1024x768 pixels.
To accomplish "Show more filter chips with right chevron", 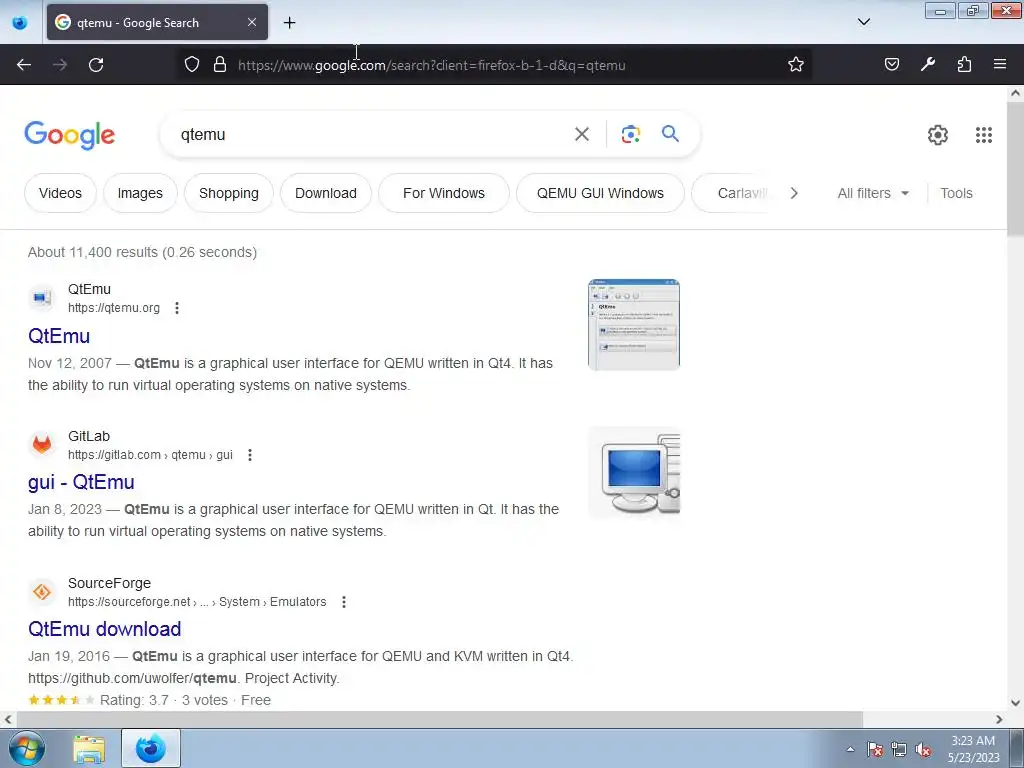I will (x=793, y=193).
